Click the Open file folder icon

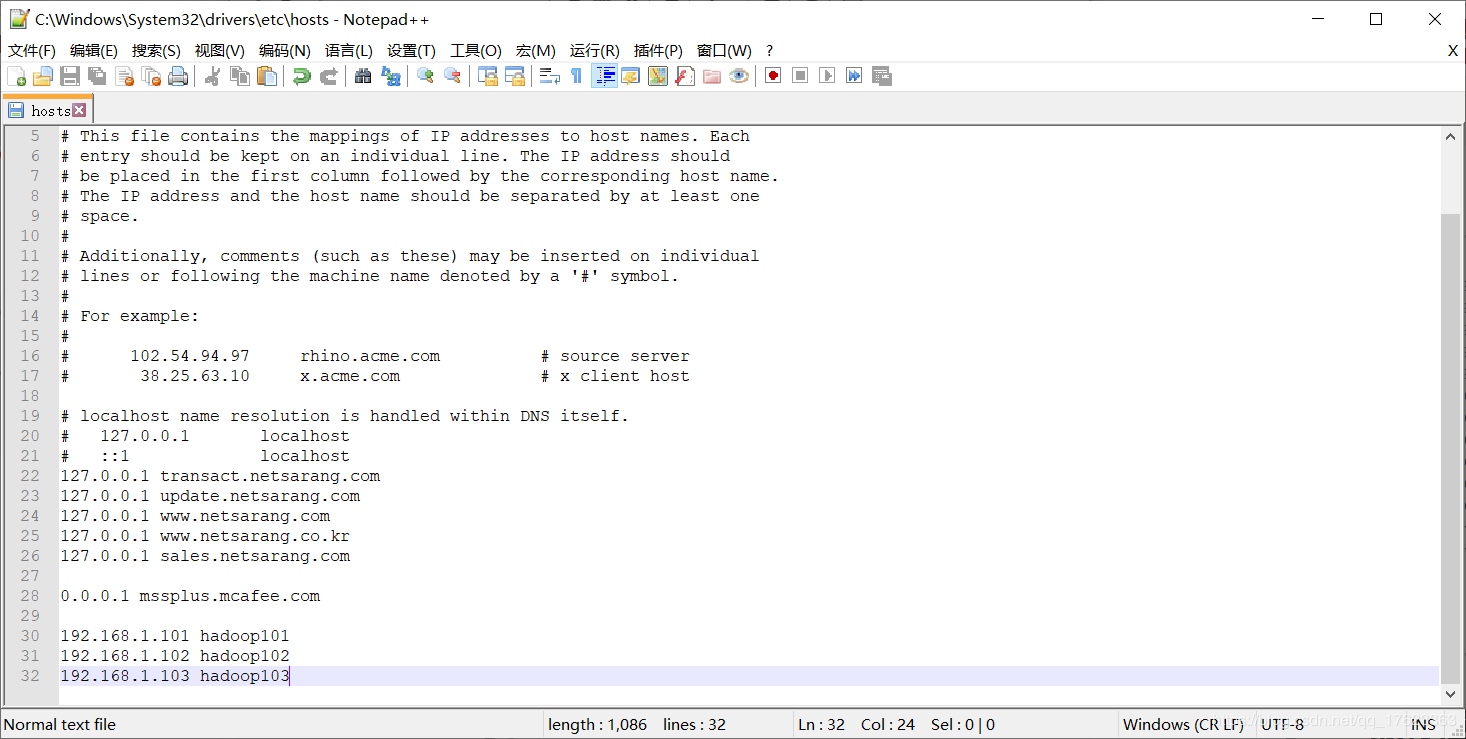click(43, 76)
